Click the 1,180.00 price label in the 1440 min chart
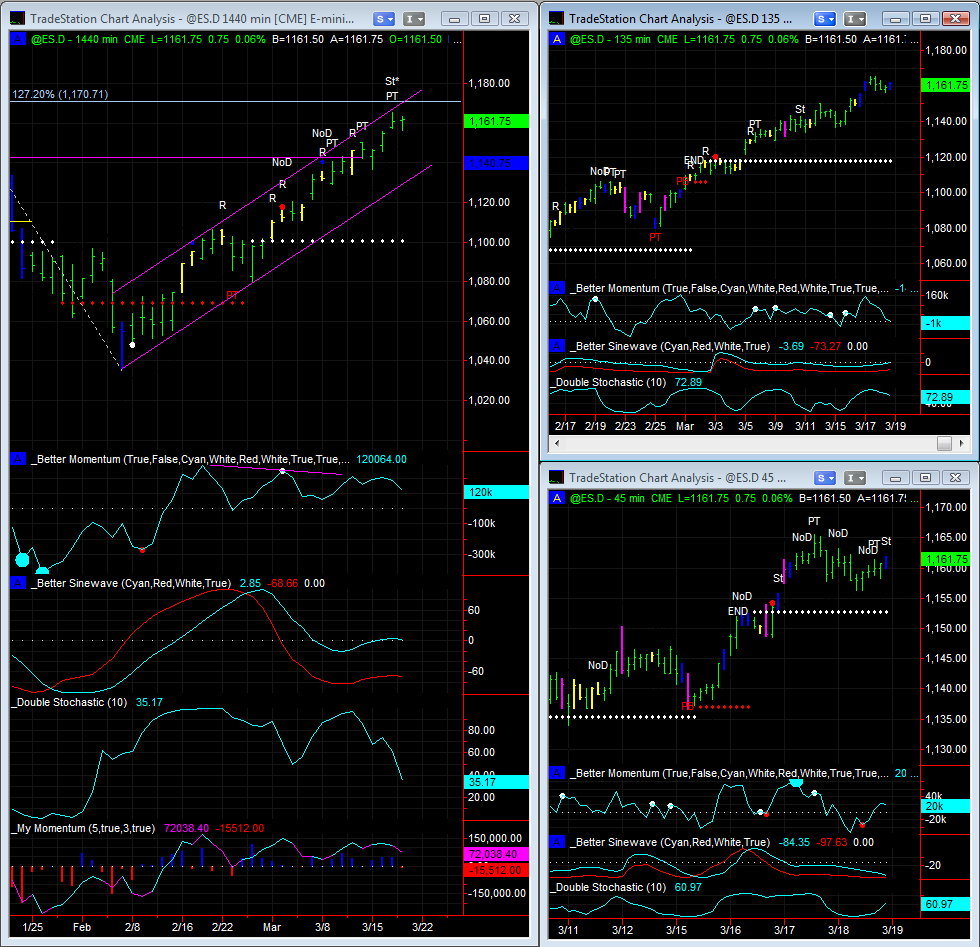The image size is (980, 947). (489, 83)
